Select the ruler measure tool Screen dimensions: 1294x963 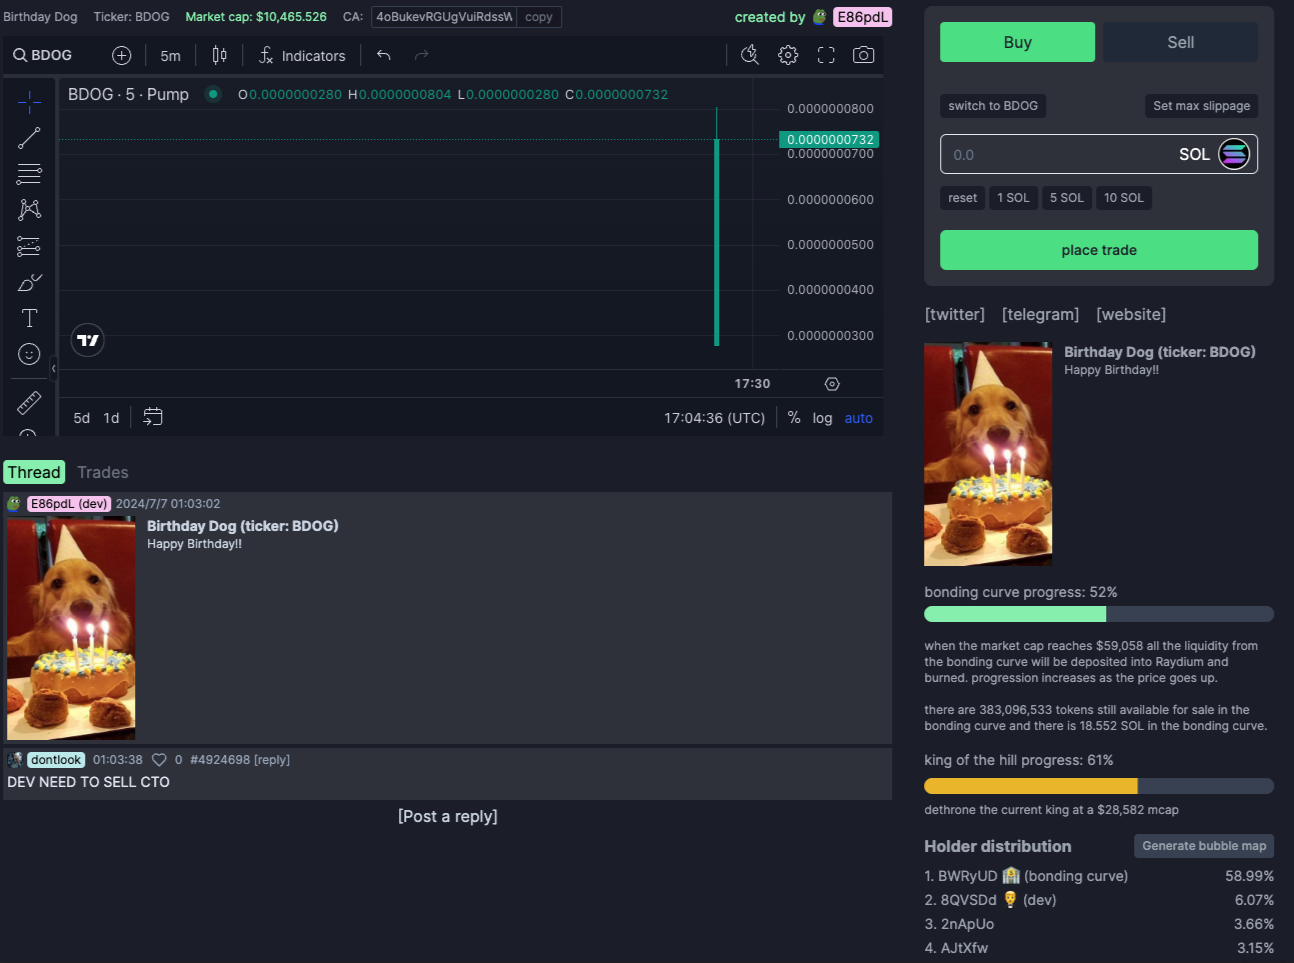(29, 402)
